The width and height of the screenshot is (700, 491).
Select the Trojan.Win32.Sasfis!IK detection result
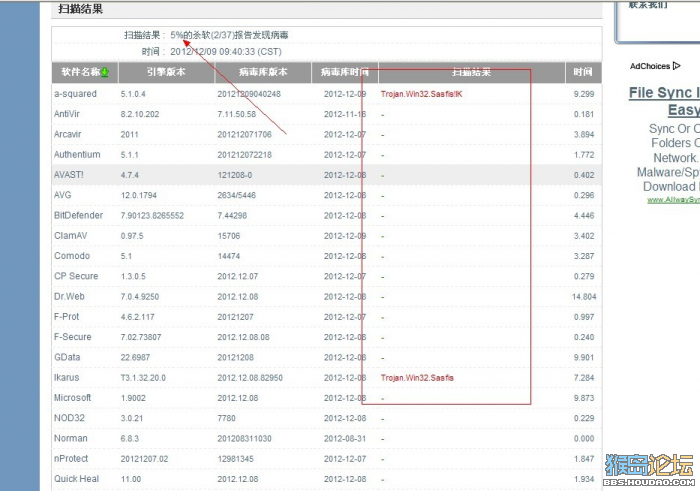(x=421, y=94)
